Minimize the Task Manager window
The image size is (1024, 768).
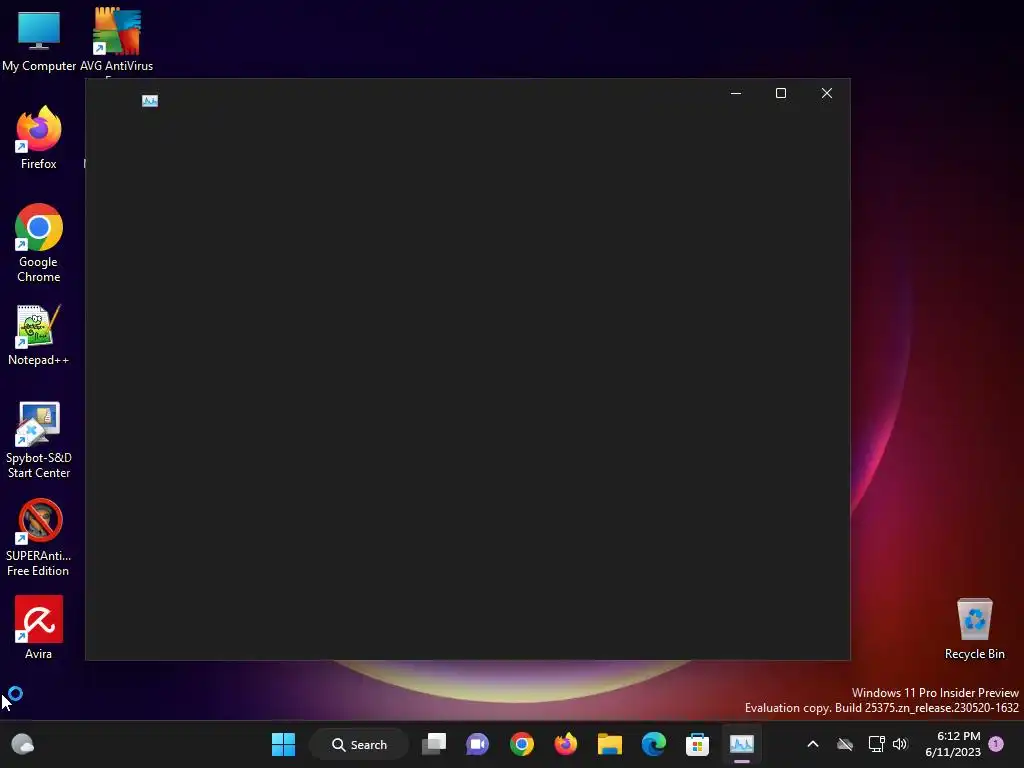coord(736,93)
